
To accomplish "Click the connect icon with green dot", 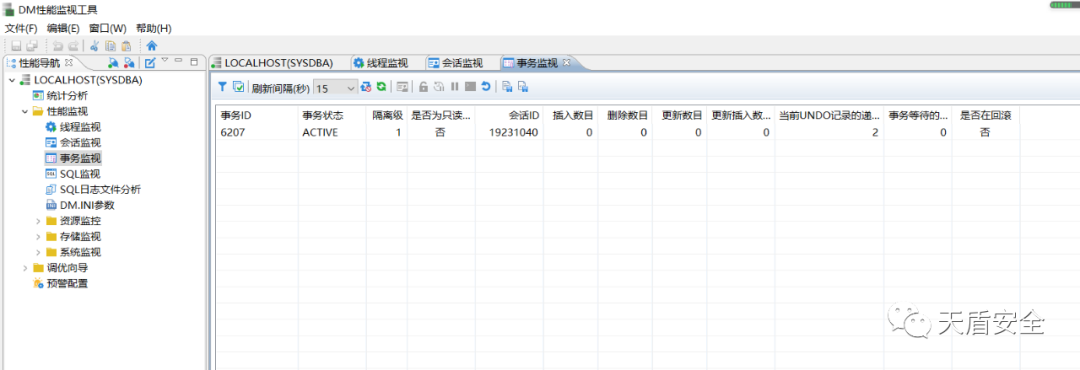I will [x=114, y=63].
